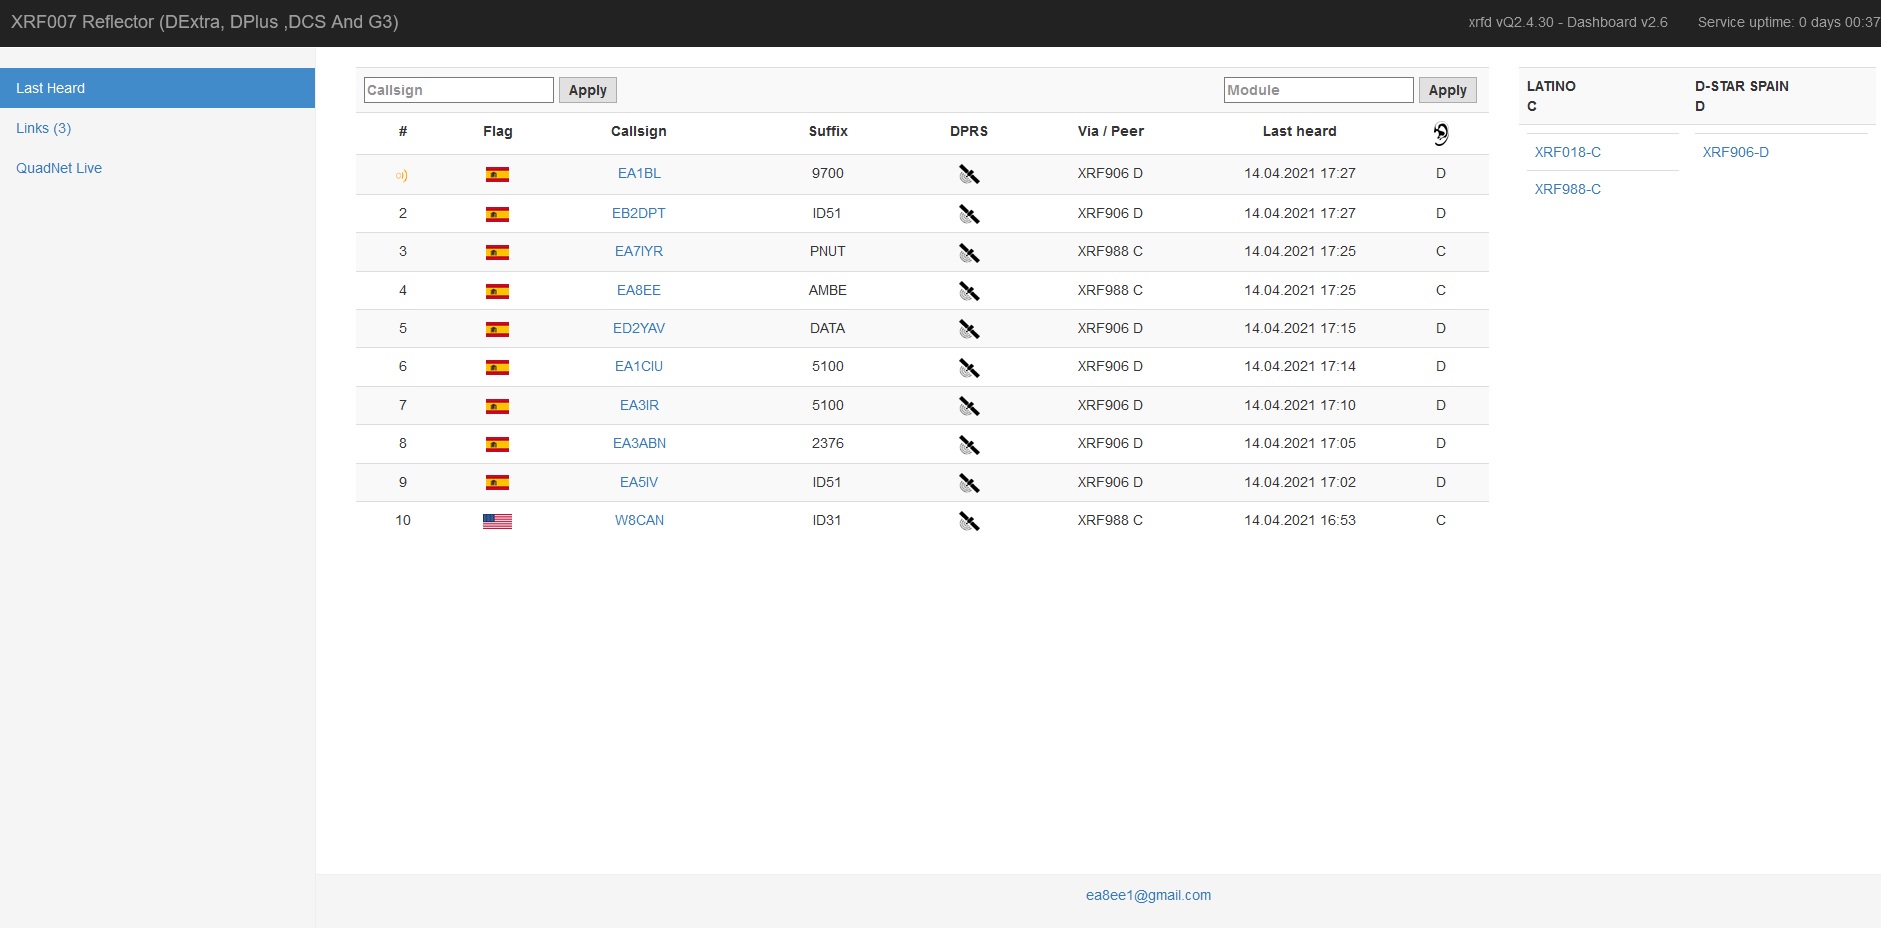Click Apply button beside Module filter
This screenshot has width=1881, height=928.
[1447, 90]
